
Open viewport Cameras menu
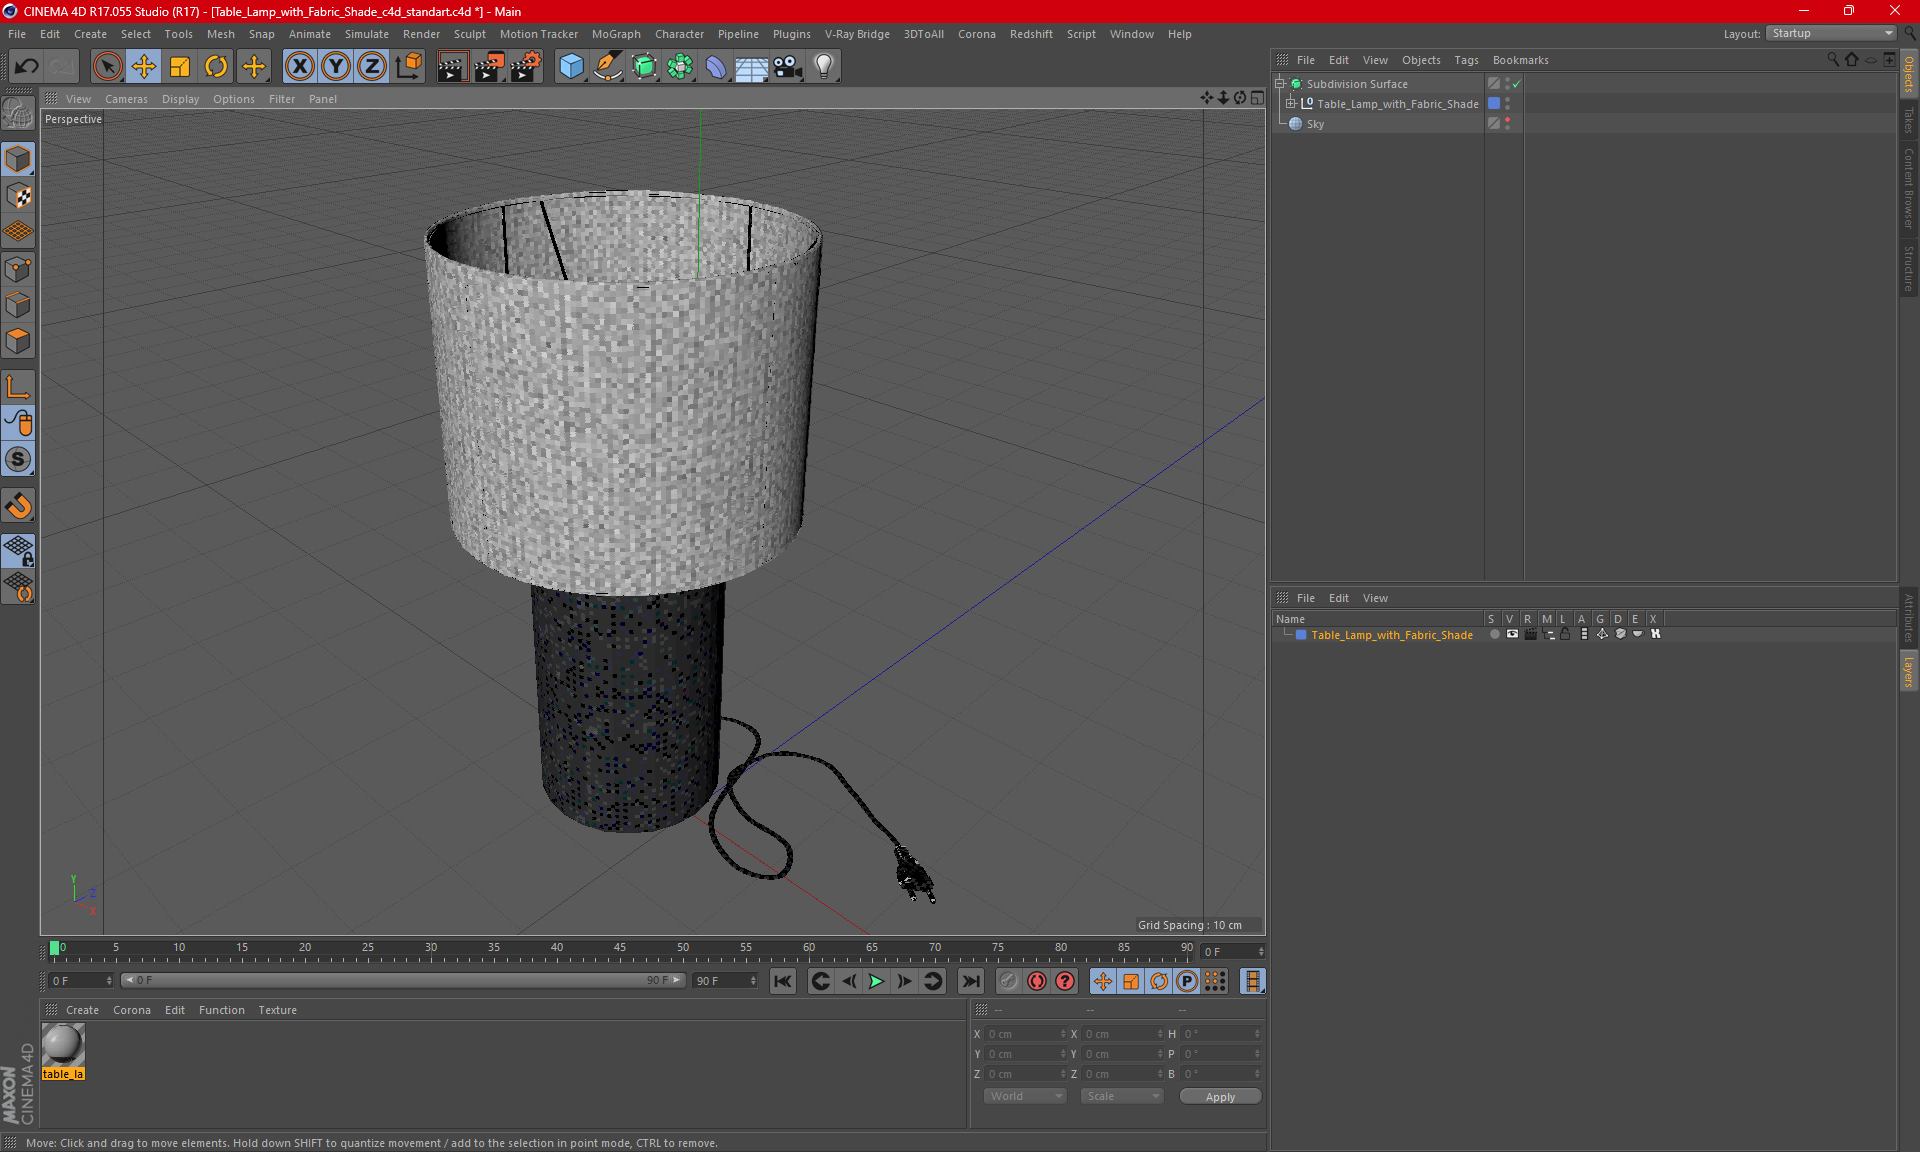pyautogui.click(x=126, y=99)
